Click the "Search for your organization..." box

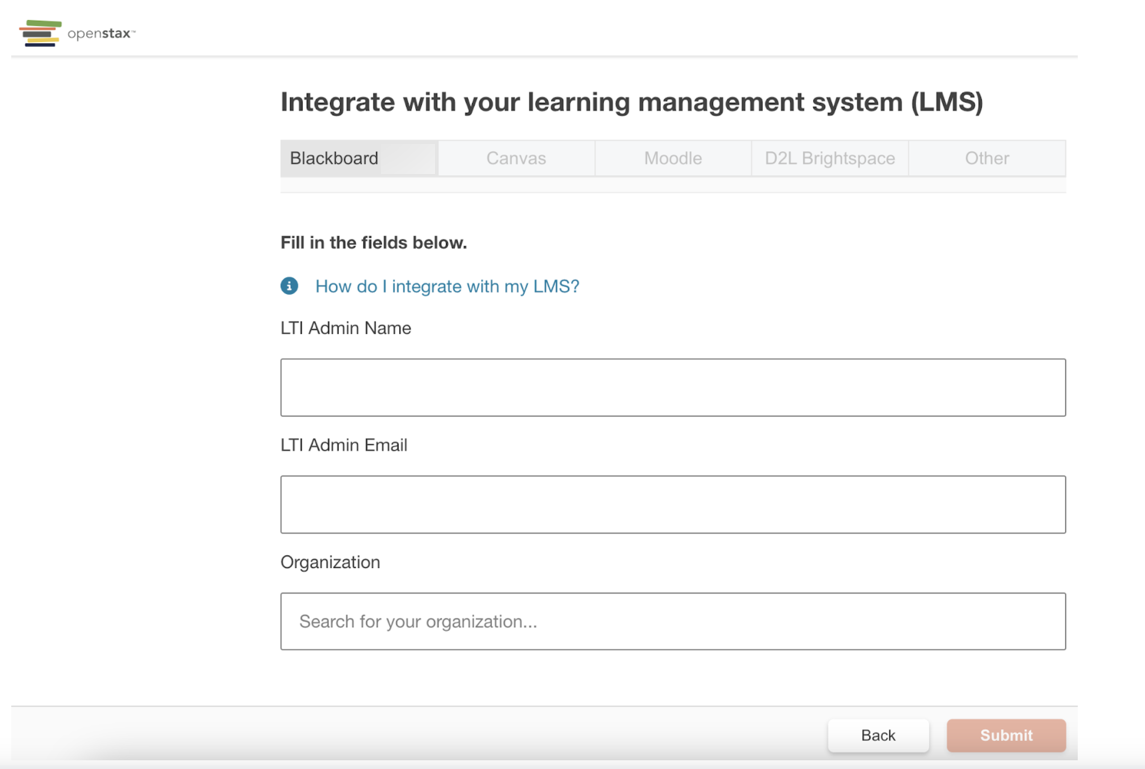coord(672,621)
